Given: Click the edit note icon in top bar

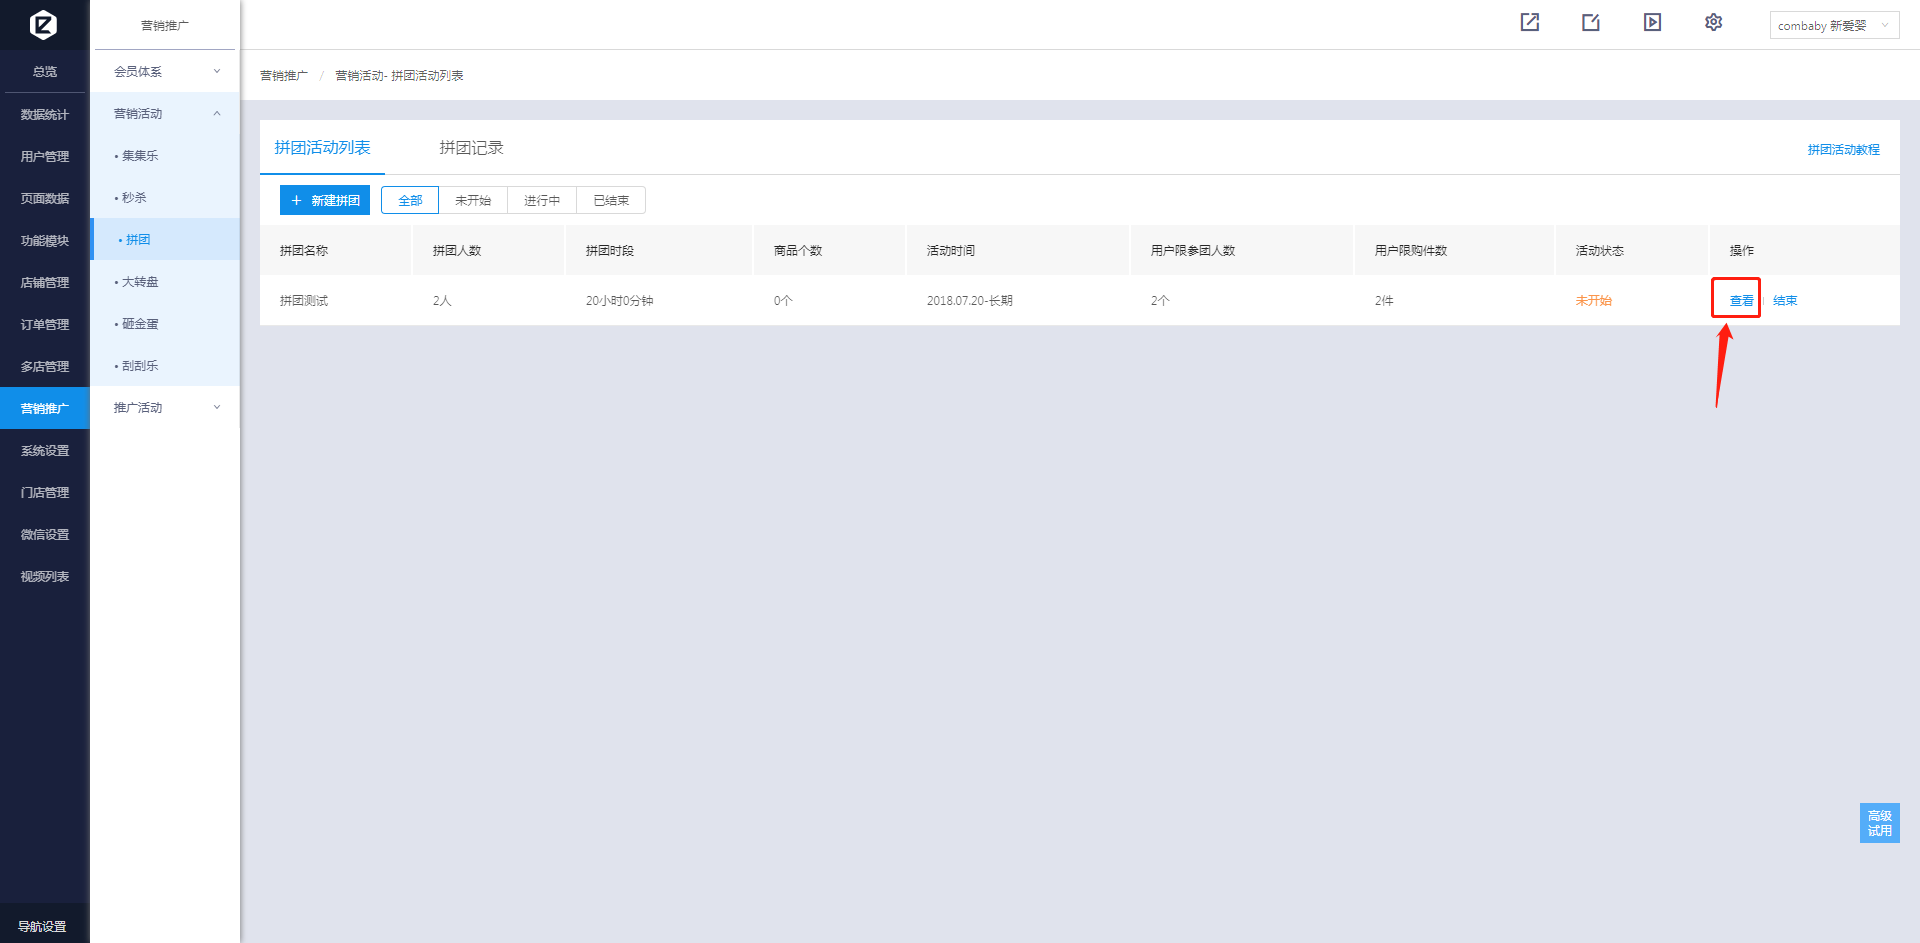Looking at the screenshot, I should point(1590,22).
